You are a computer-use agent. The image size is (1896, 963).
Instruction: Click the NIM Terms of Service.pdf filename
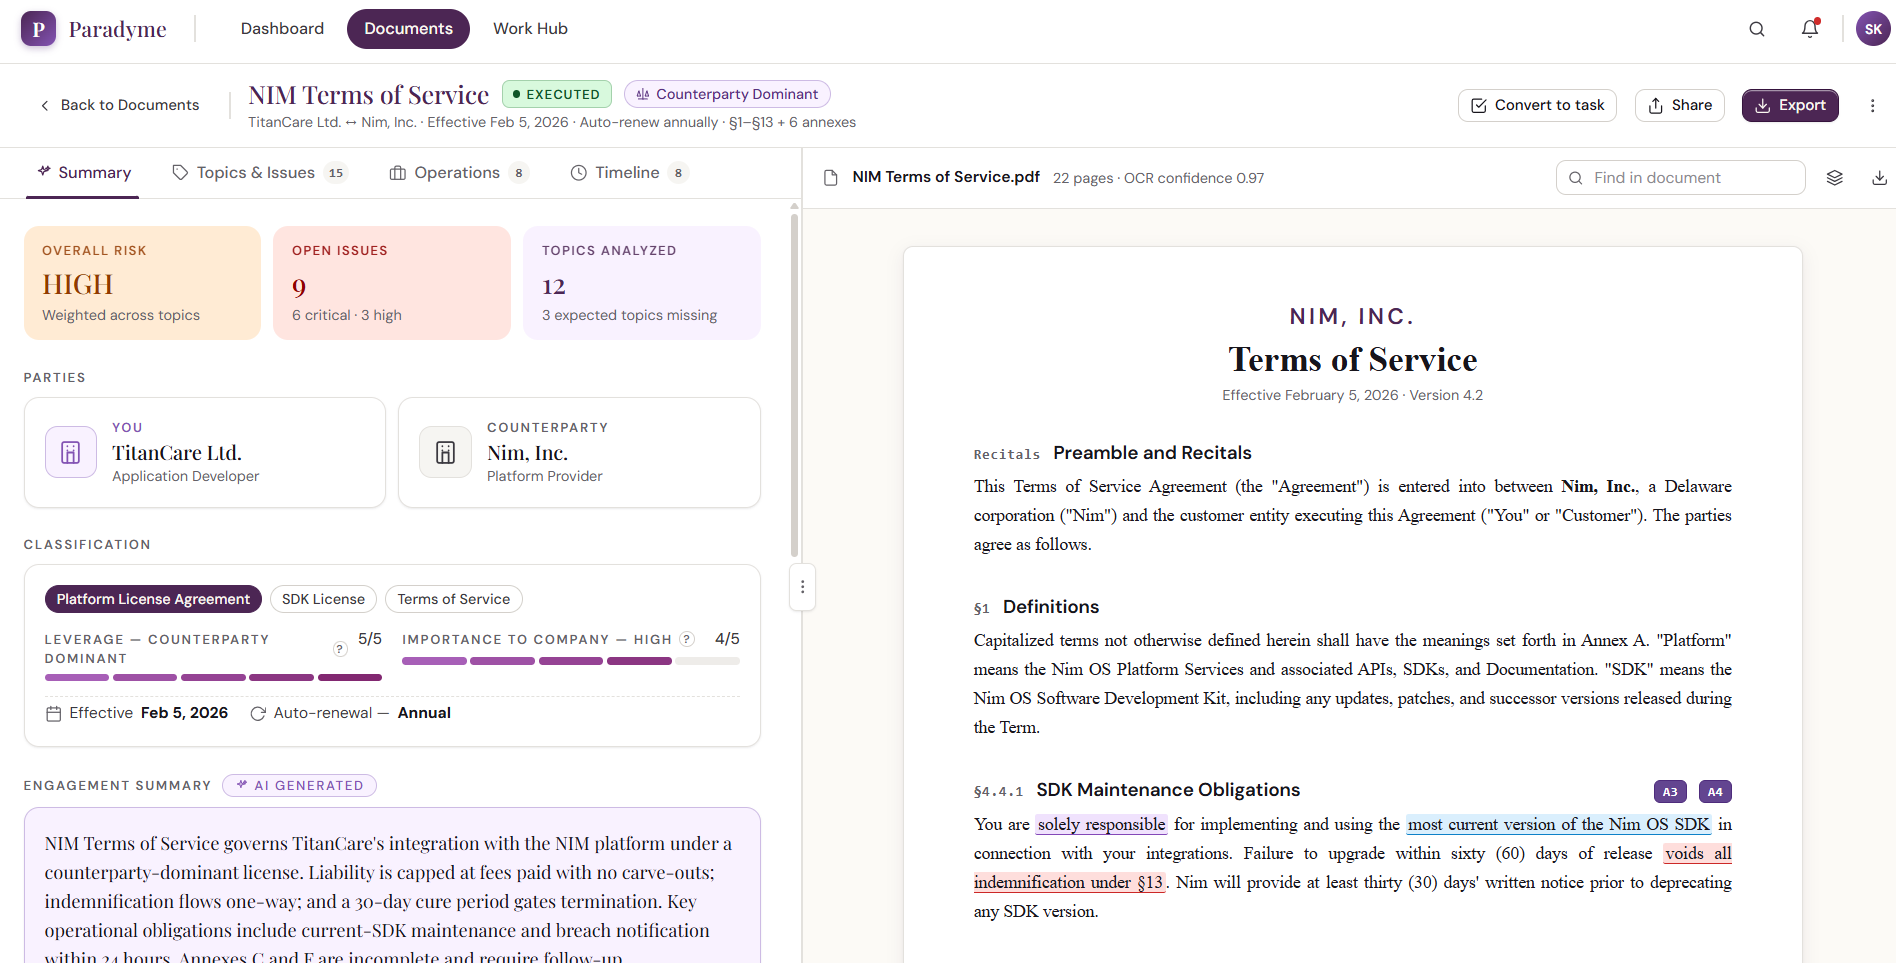click(x=946, y=177)
